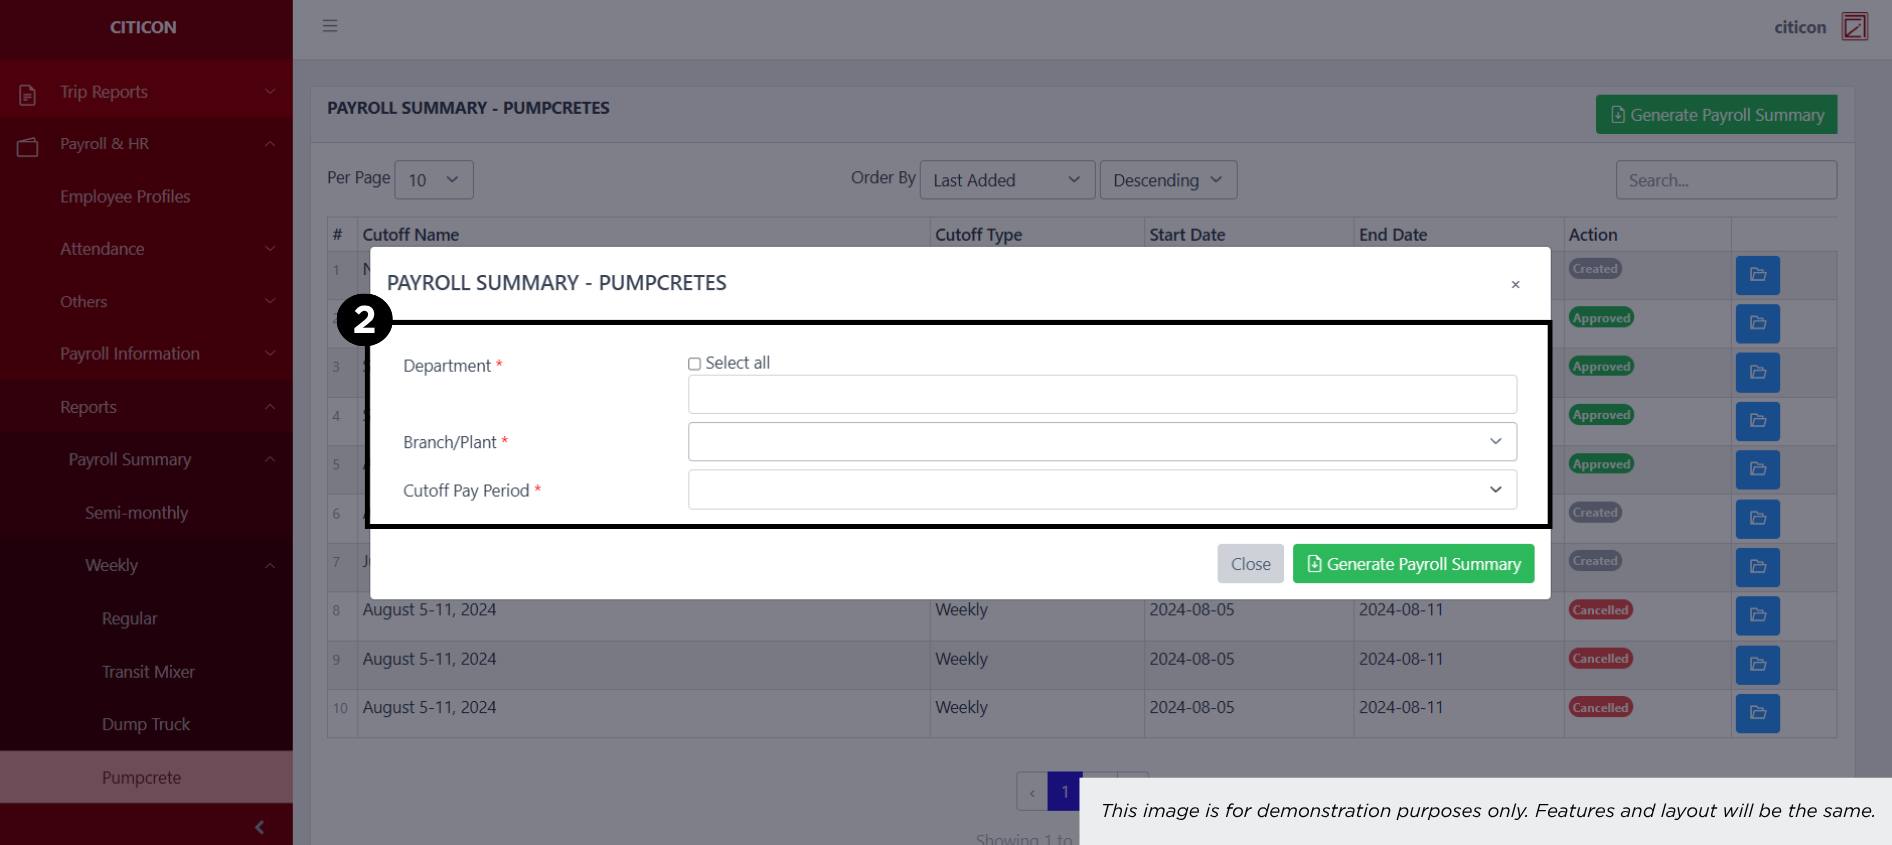
Task: Open the Descending sort order dropdown
Action: [1168, 180]
